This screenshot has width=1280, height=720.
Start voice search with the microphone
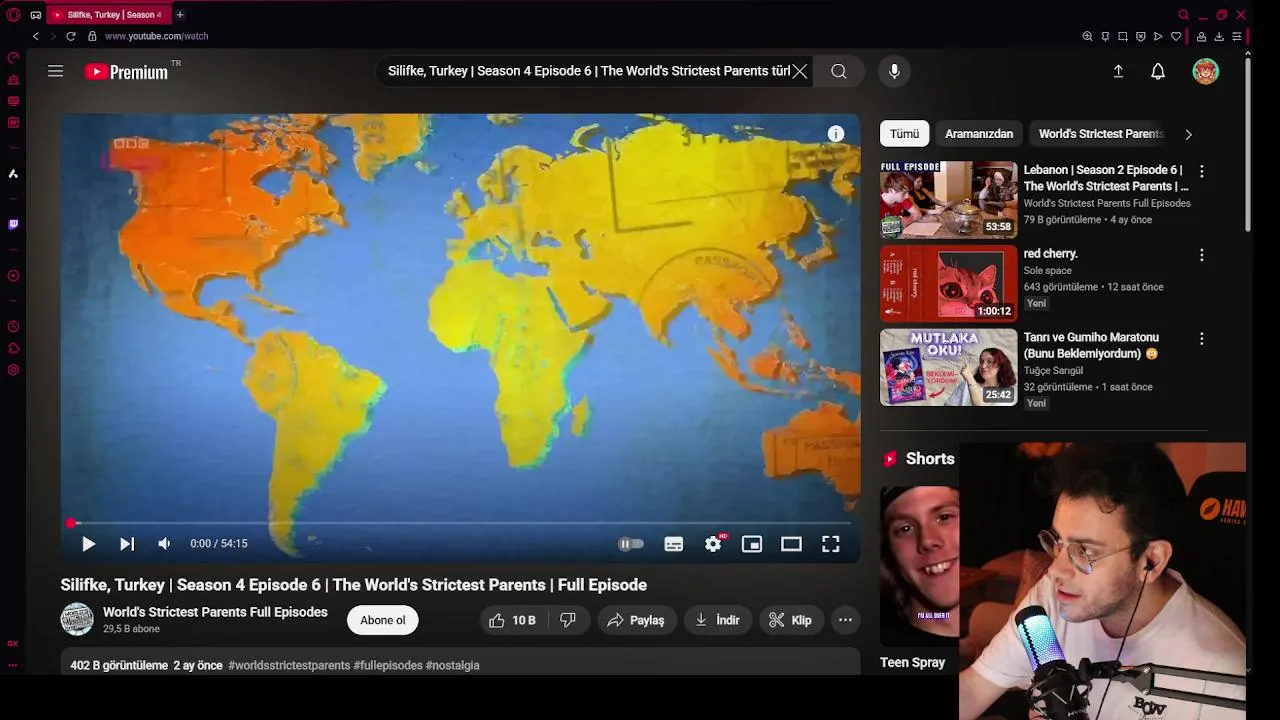pyautogui.click(x=894, y=71)
